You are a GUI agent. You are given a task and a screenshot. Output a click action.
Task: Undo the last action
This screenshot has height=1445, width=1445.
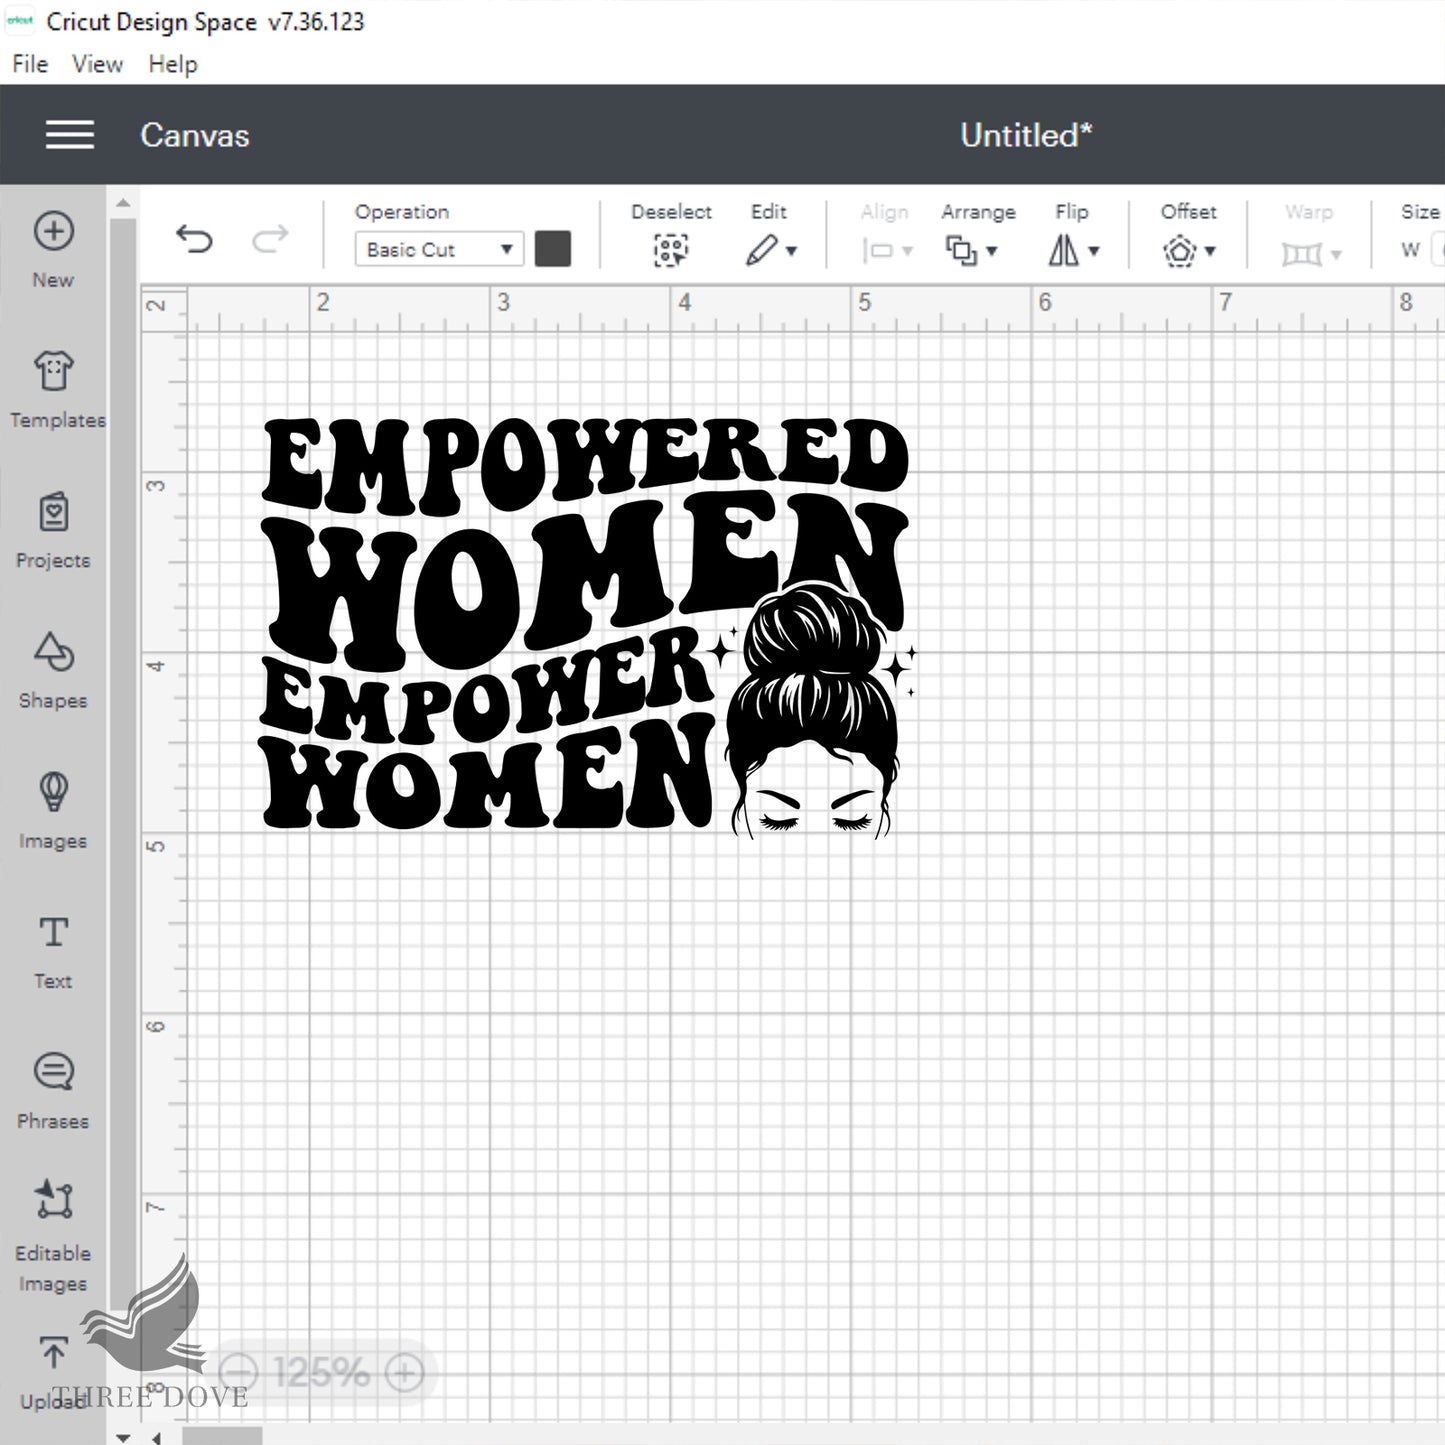(194, 239)
